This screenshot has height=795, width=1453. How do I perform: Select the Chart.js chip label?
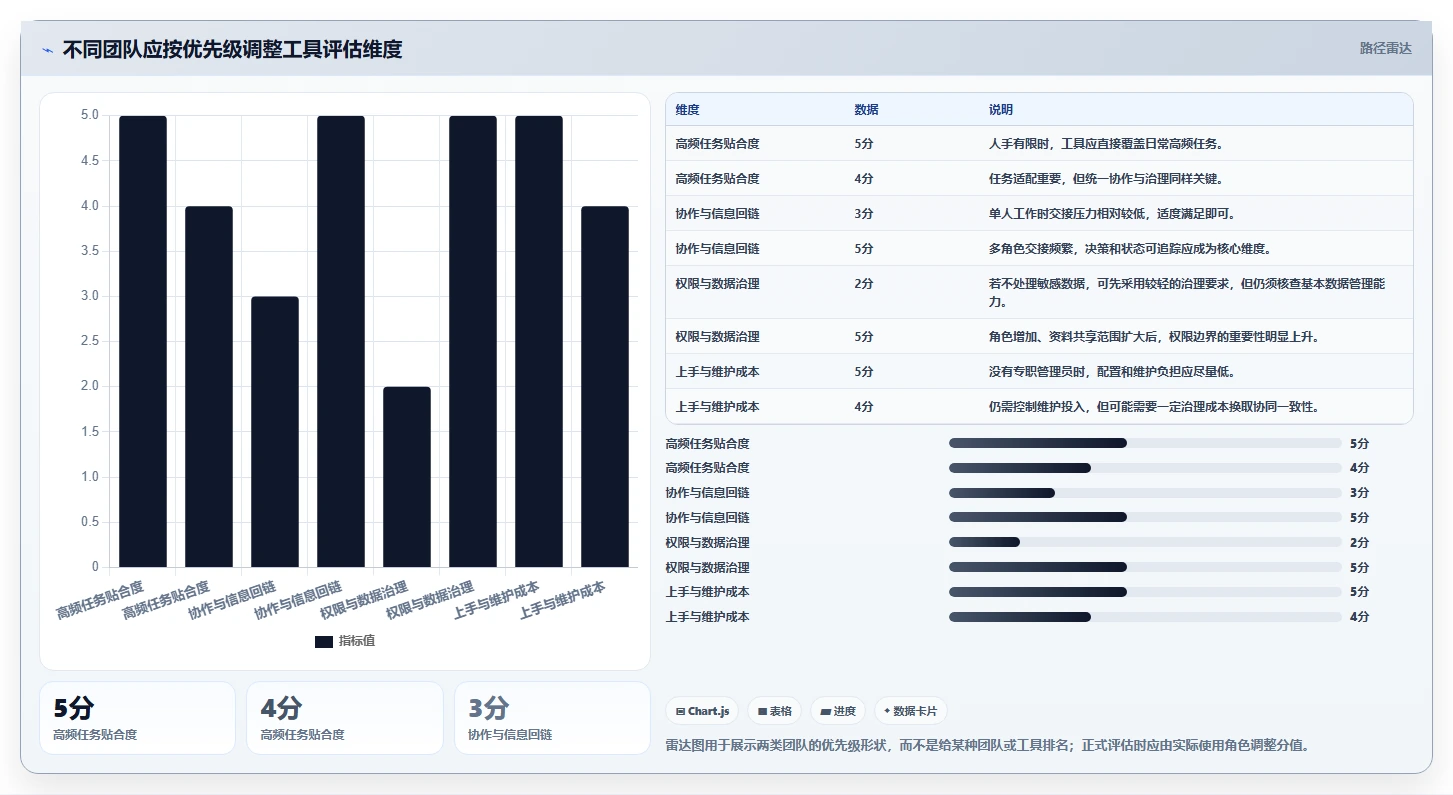(709, 711)
